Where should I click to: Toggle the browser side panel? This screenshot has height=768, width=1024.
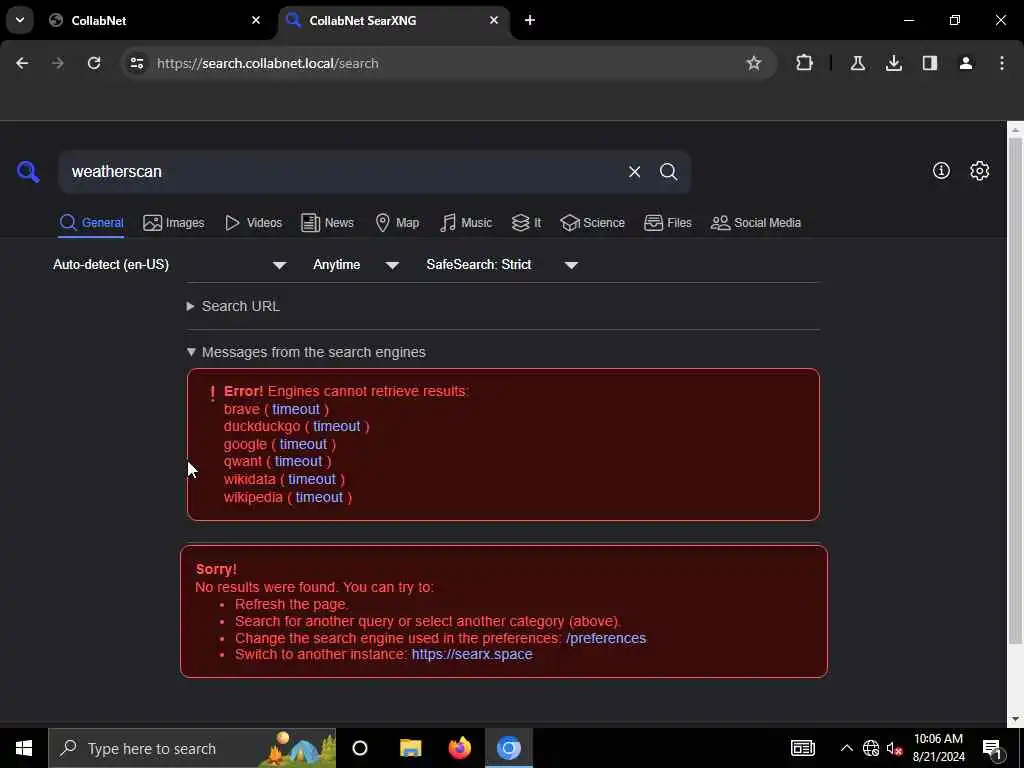929,63
